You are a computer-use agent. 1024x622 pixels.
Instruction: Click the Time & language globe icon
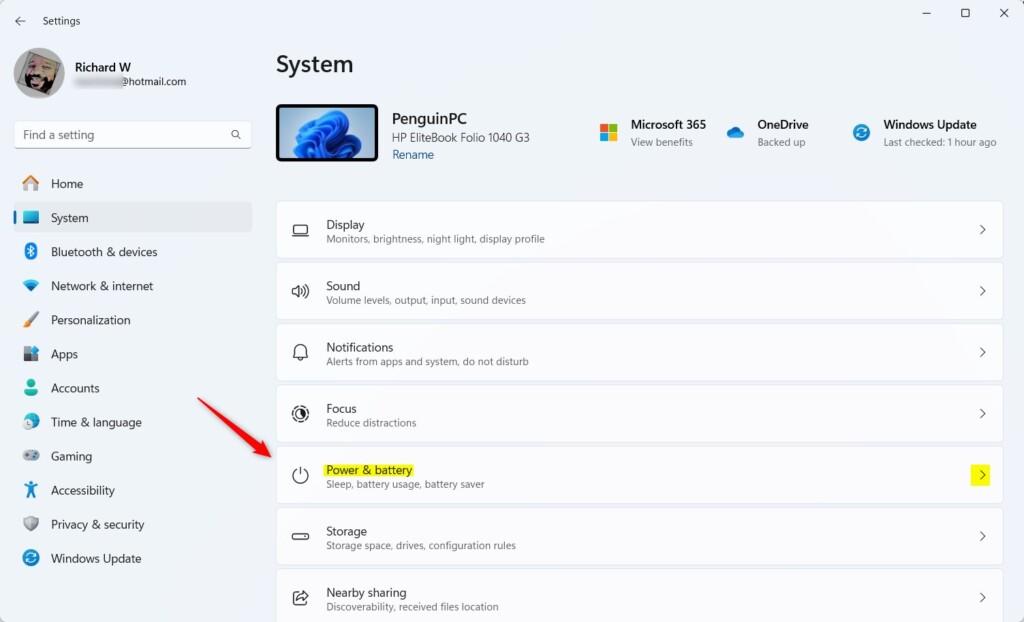coord(31,421)
